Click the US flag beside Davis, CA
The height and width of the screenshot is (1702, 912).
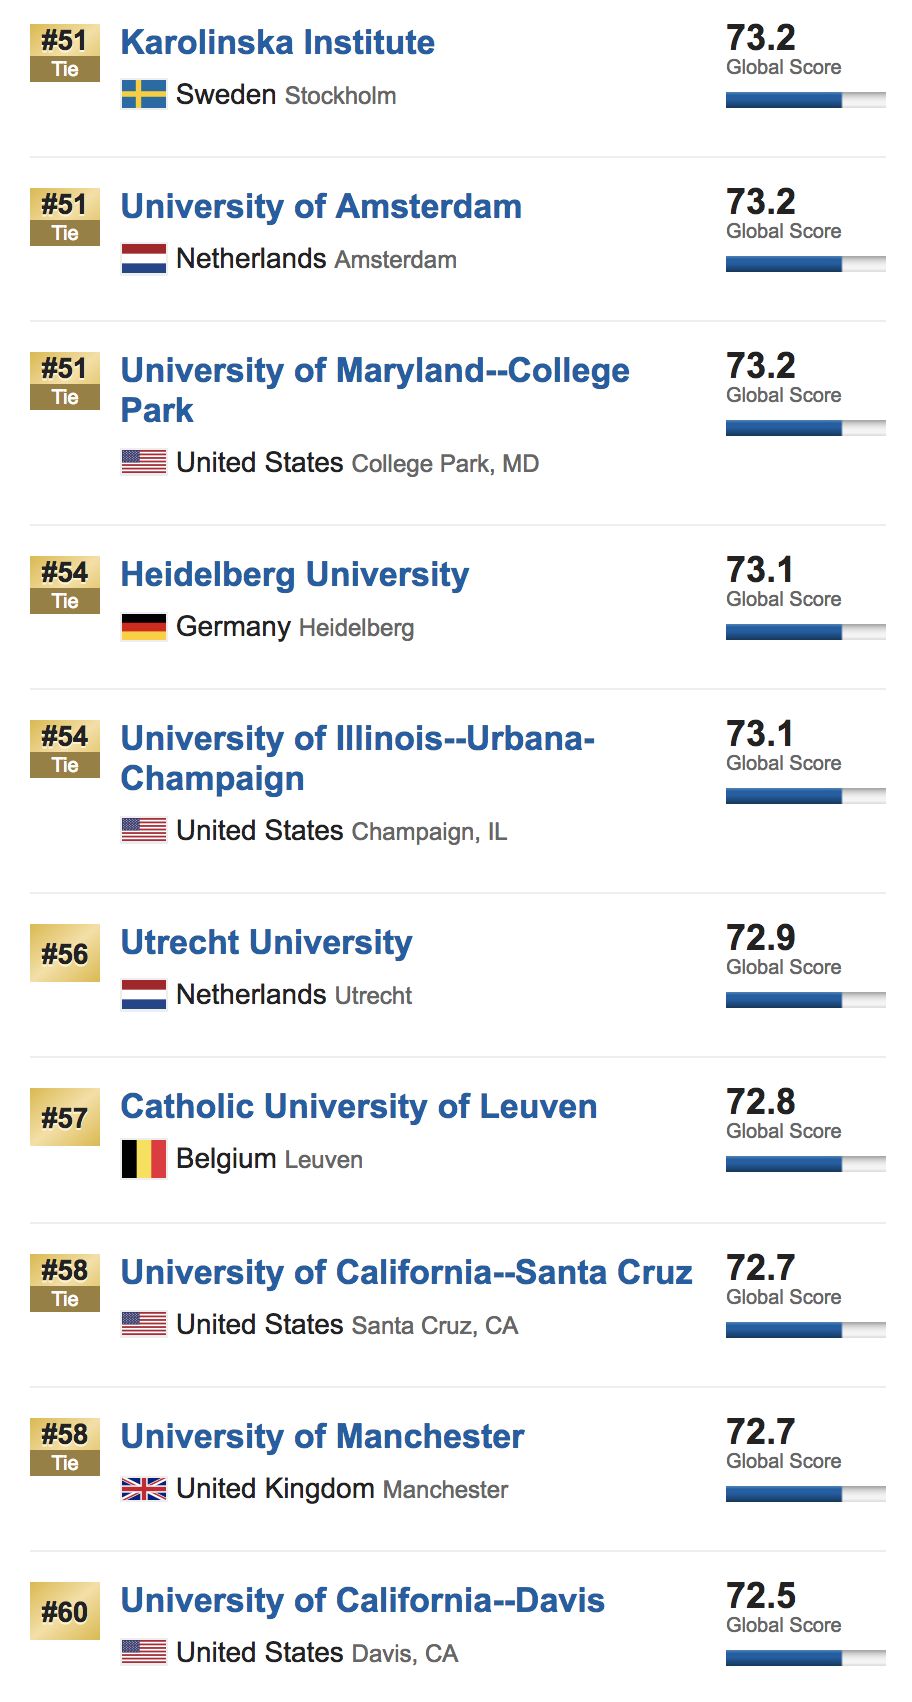click(143, 1653)
